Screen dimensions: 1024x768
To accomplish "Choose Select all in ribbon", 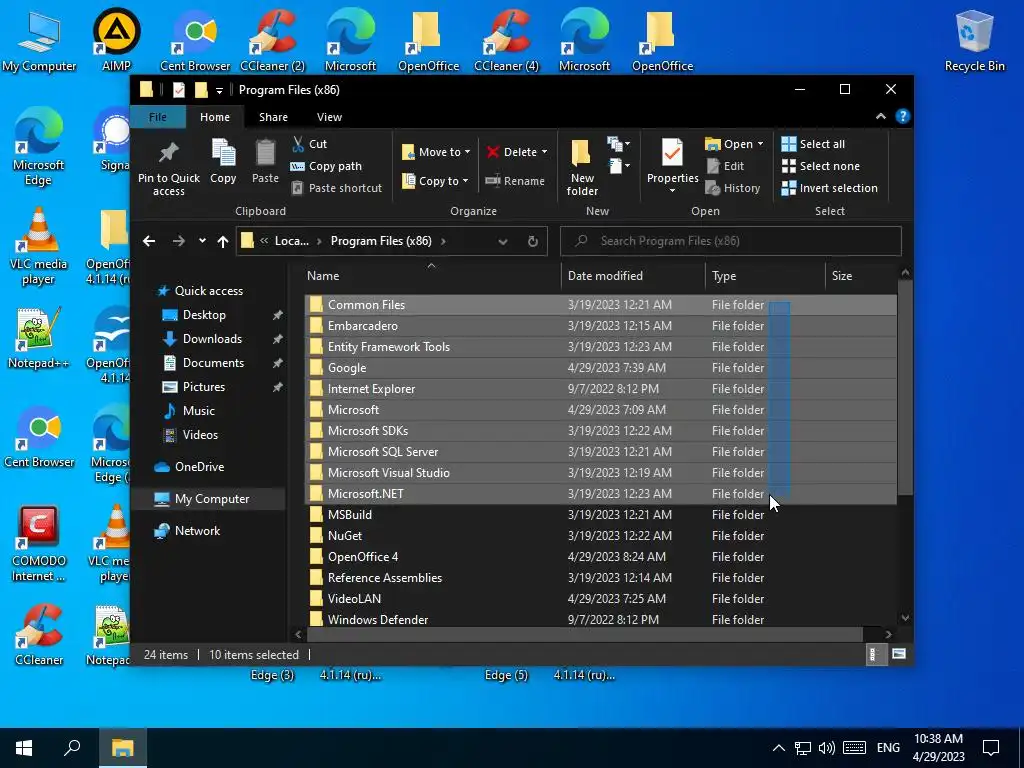I will 813,144.
